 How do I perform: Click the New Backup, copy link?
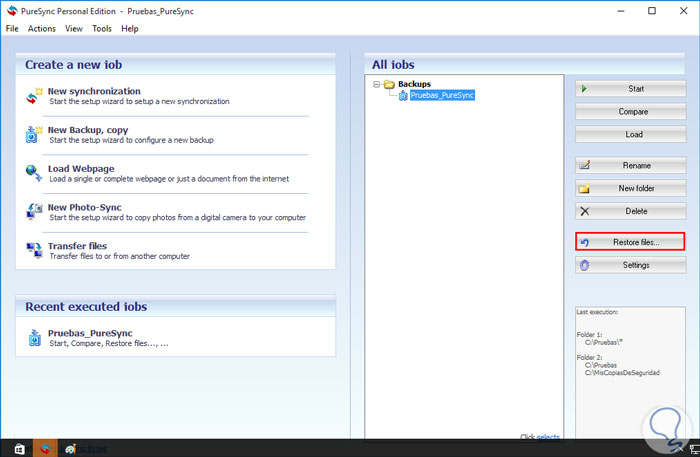[88, 130]
